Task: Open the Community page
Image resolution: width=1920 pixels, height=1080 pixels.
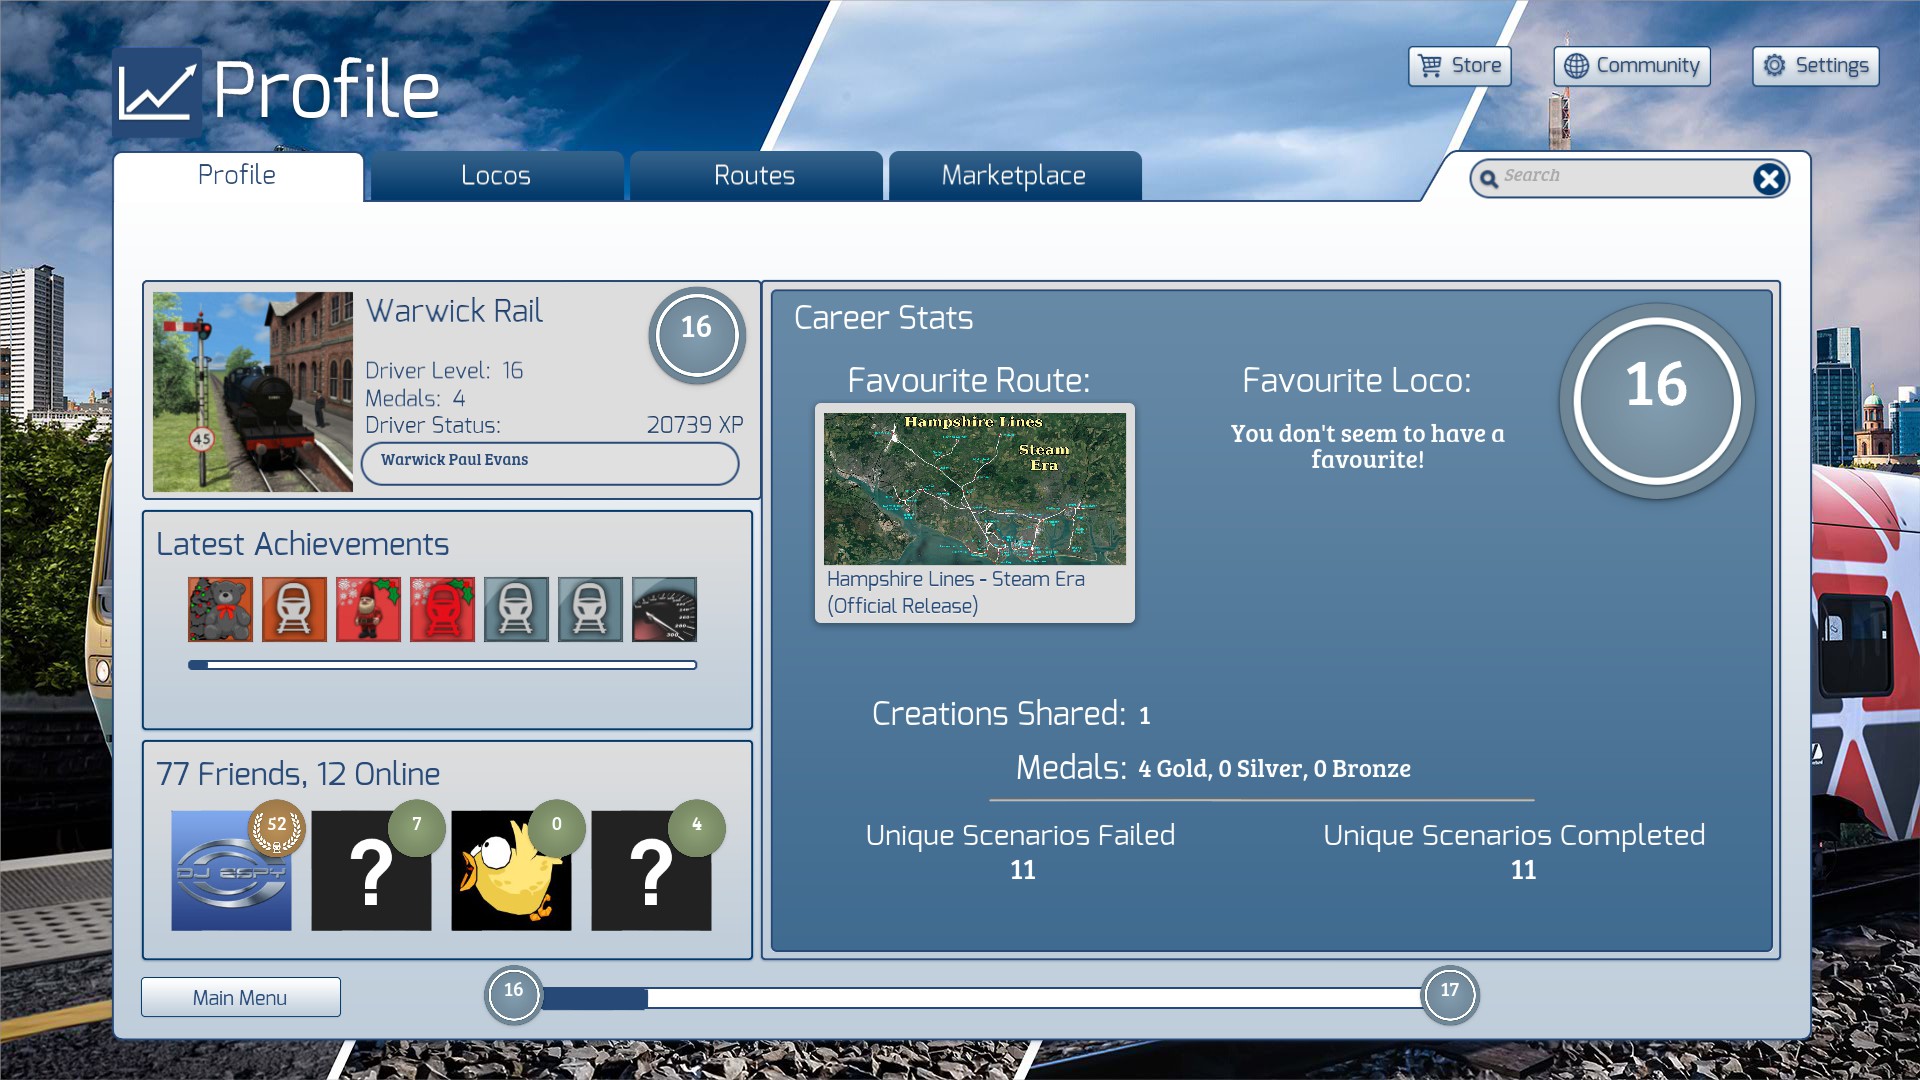Action: [1631, 66]
